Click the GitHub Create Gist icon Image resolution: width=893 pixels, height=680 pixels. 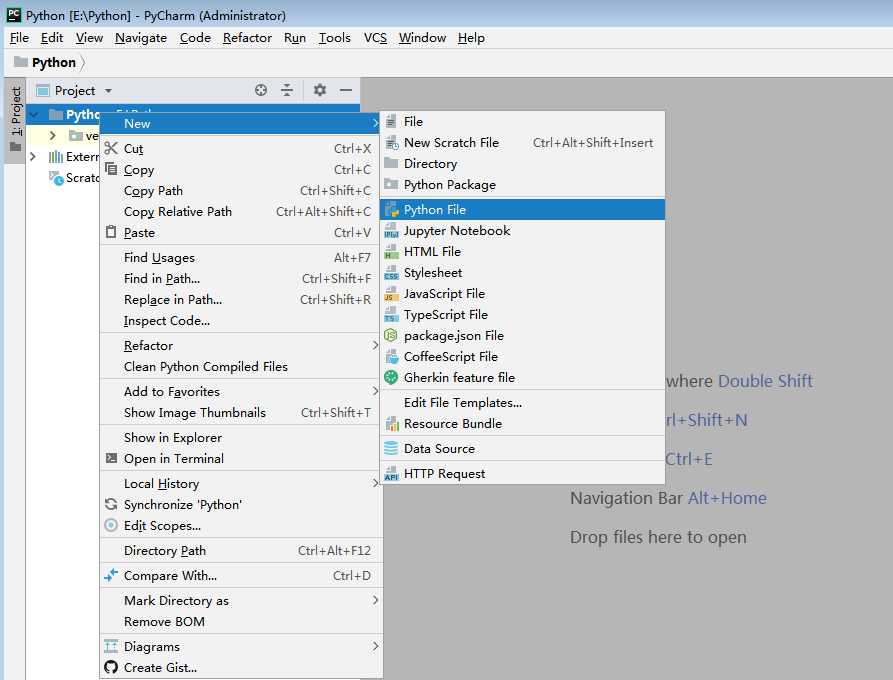tap(111, 667)
